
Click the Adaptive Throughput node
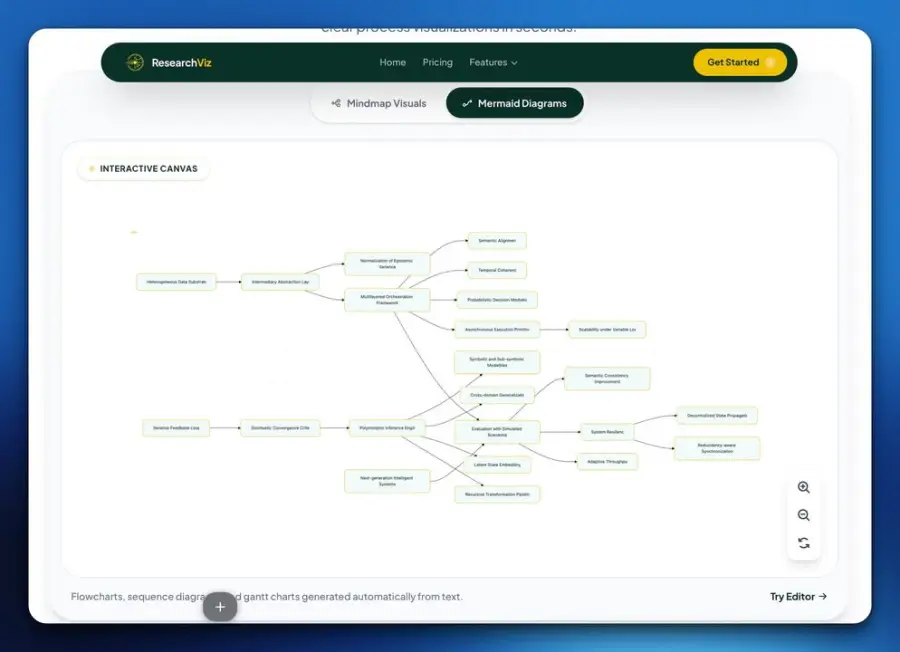(x=607, y=461)
